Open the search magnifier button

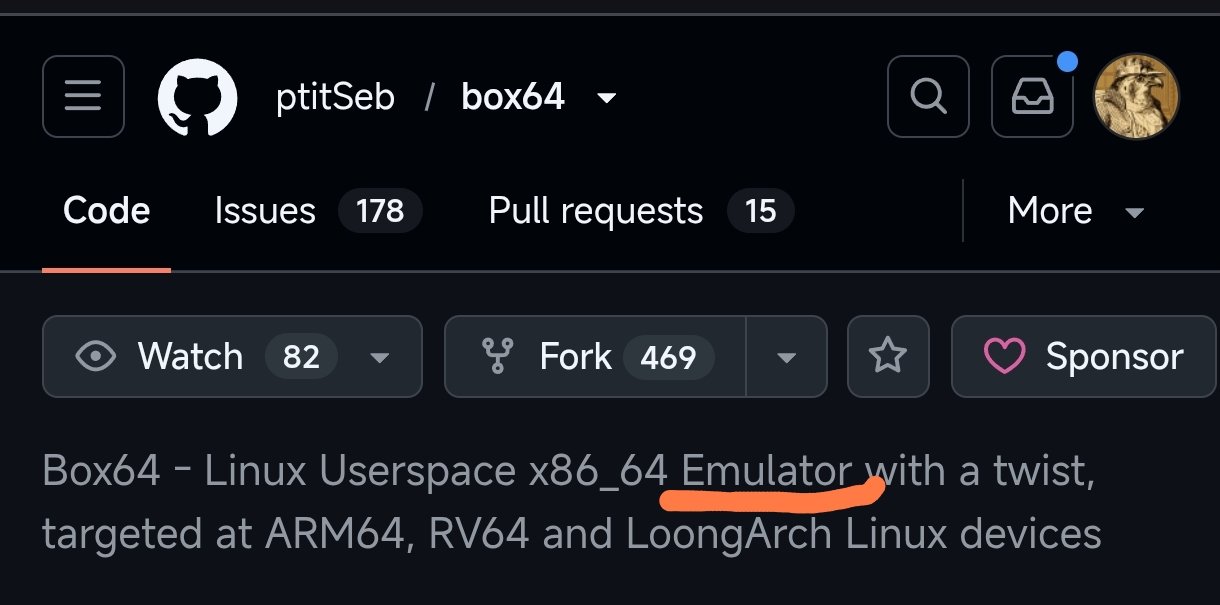[928, 96]
